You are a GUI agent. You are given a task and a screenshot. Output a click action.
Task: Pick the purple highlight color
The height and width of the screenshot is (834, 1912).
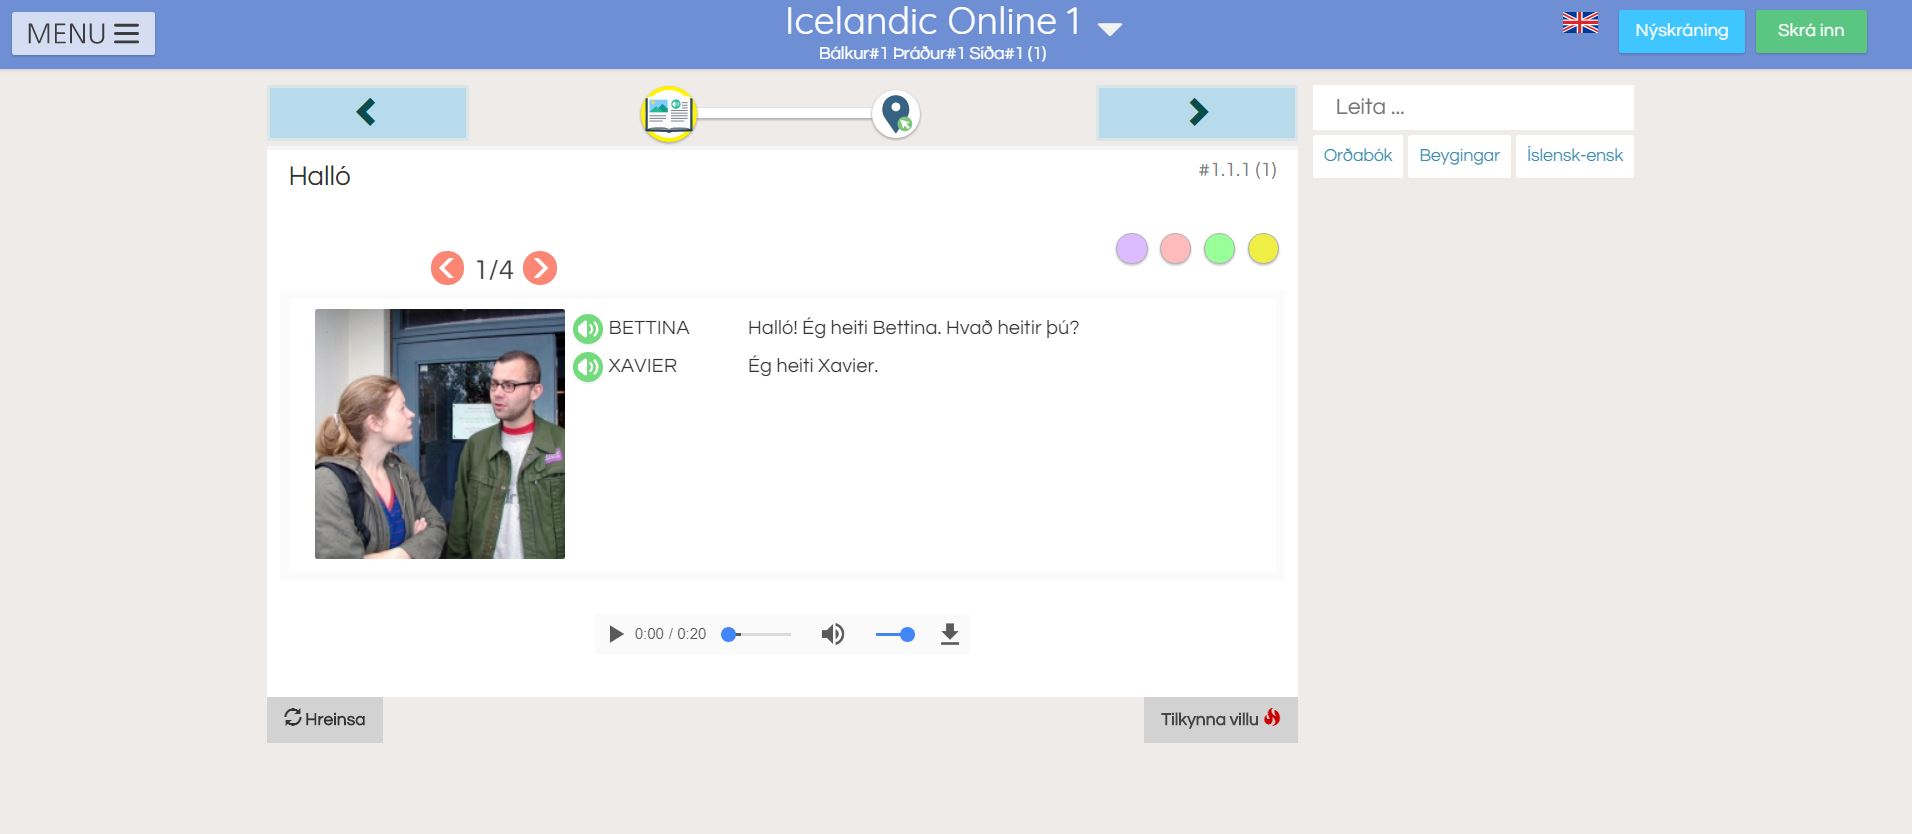[x=1131, y=249]
